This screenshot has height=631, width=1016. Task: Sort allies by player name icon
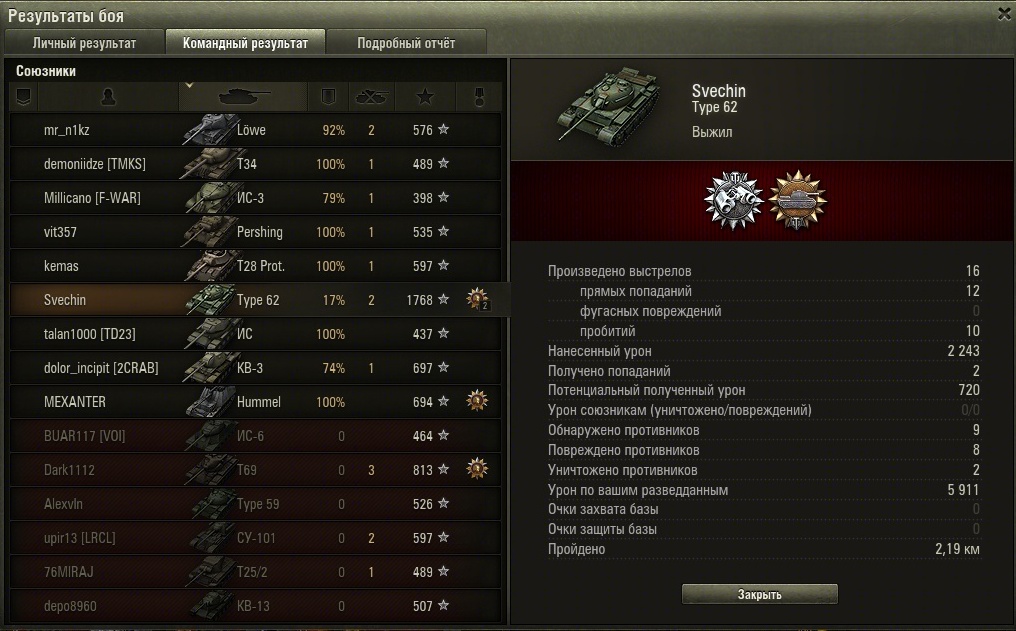(108, 97)
